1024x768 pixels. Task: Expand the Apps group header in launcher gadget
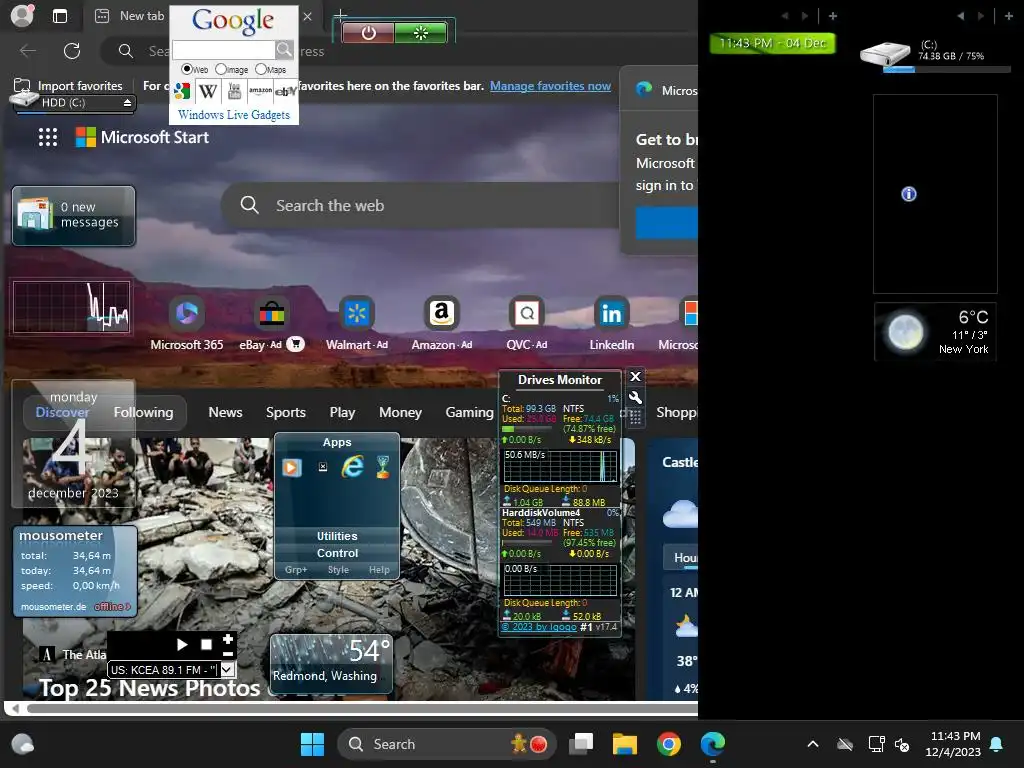(337, 442)
